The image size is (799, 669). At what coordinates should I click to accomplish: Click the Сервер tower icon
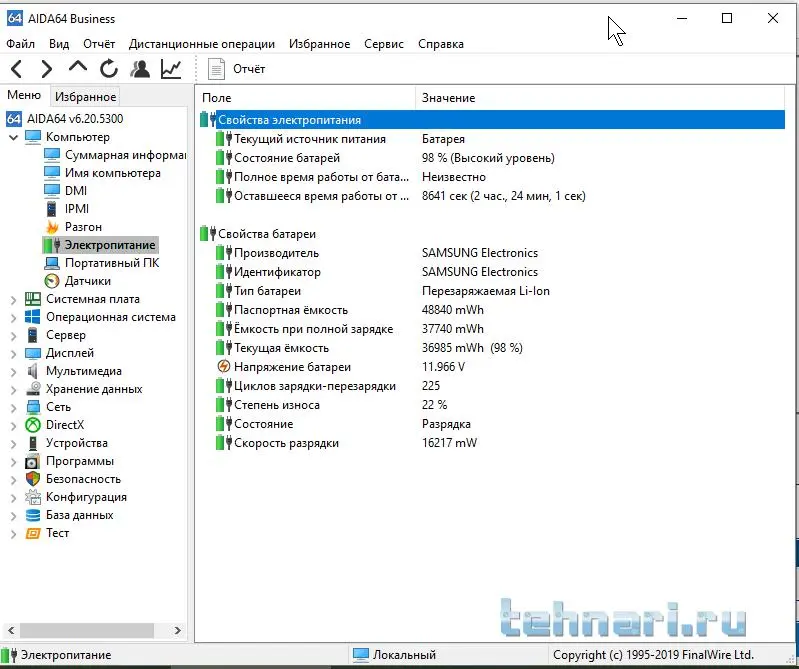[33, 335]
